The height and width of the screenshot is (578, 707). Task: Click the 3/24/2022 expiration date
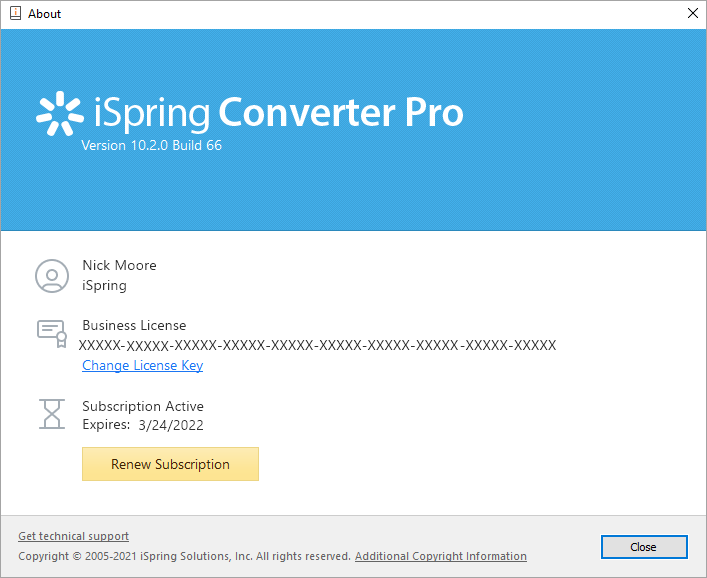click(171, 425)
